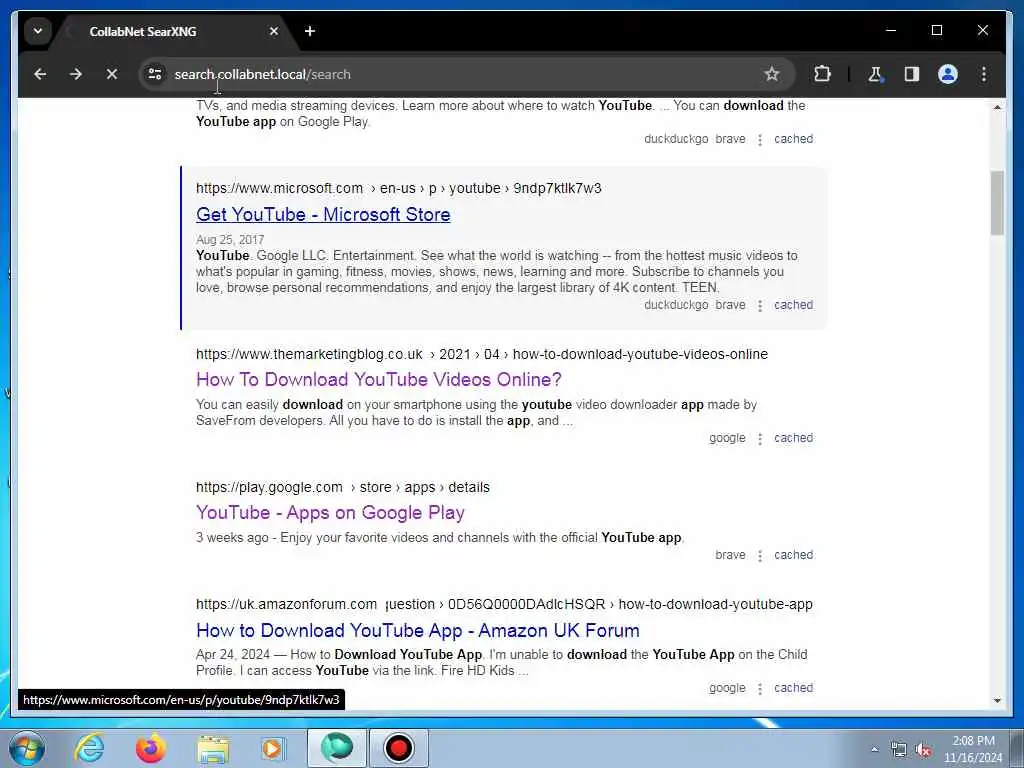1024x768 pixels.
Task: Open cached link for Microsoft Store result
Action: coord(793,305)
